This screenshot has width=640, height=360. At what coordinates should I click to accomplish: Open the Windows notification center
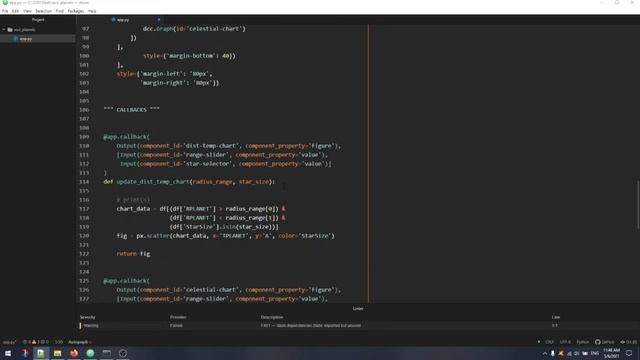[629, 353]
